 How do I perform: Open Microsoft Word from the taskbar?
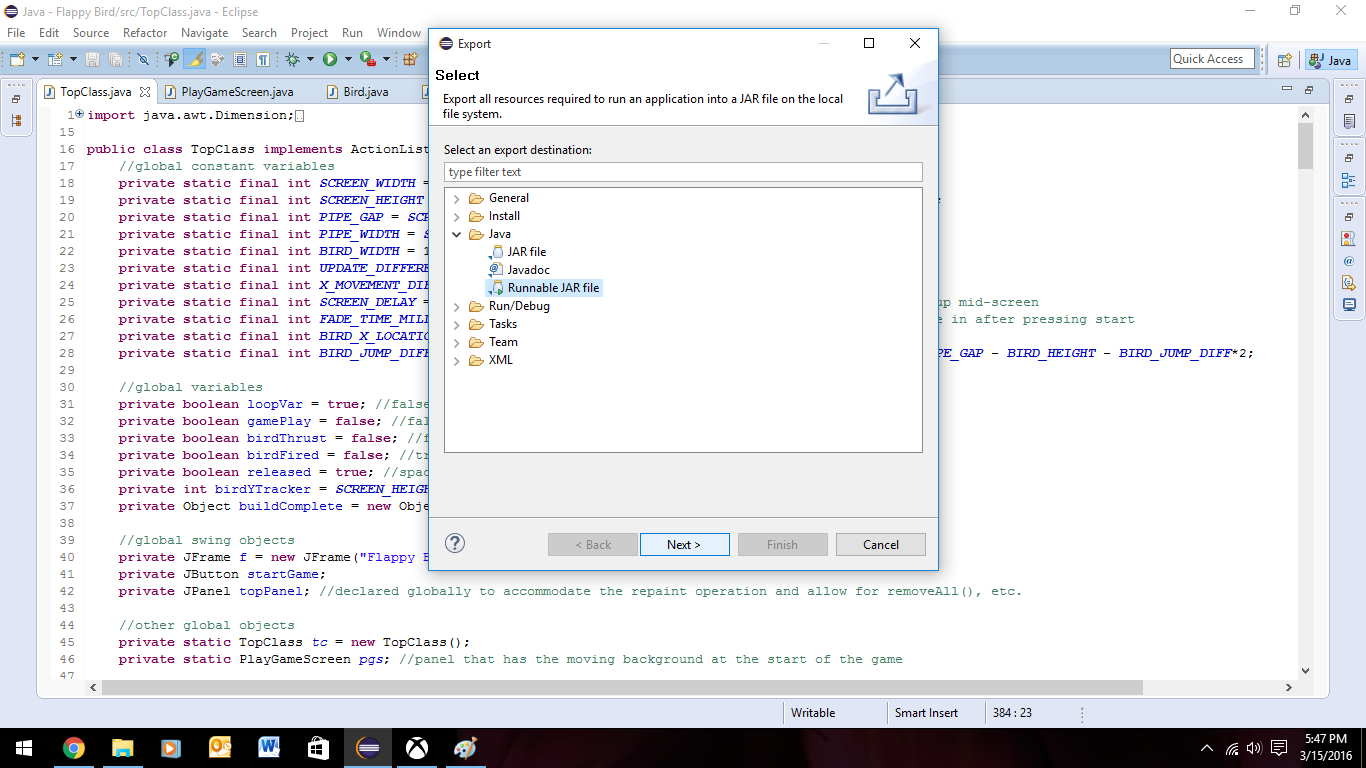269,747
